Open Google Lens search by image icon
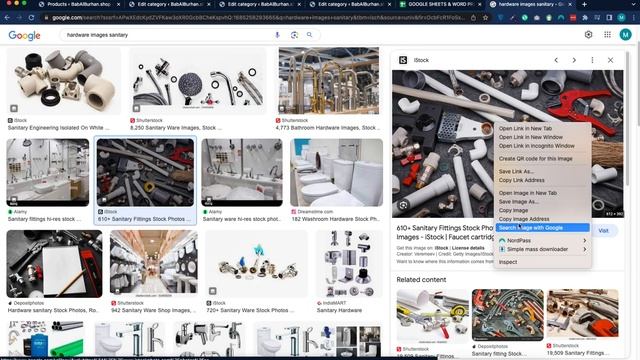This screenshot has width=640, height=360. click(294, 35)
